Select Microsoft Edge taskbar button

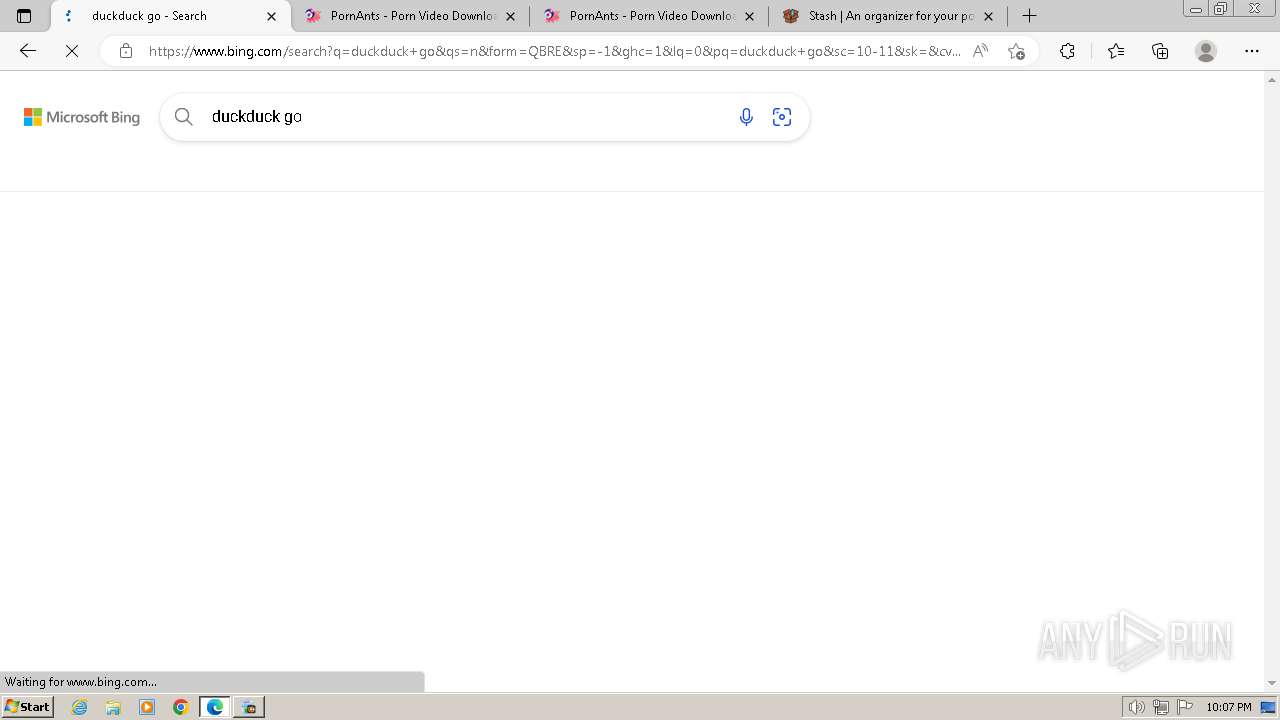click(x=215, y=707)
